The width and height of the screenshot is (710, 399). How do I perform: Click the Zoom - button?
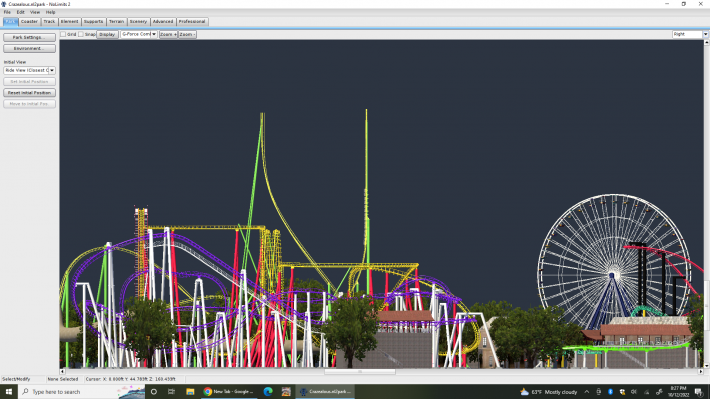point(187,34)
